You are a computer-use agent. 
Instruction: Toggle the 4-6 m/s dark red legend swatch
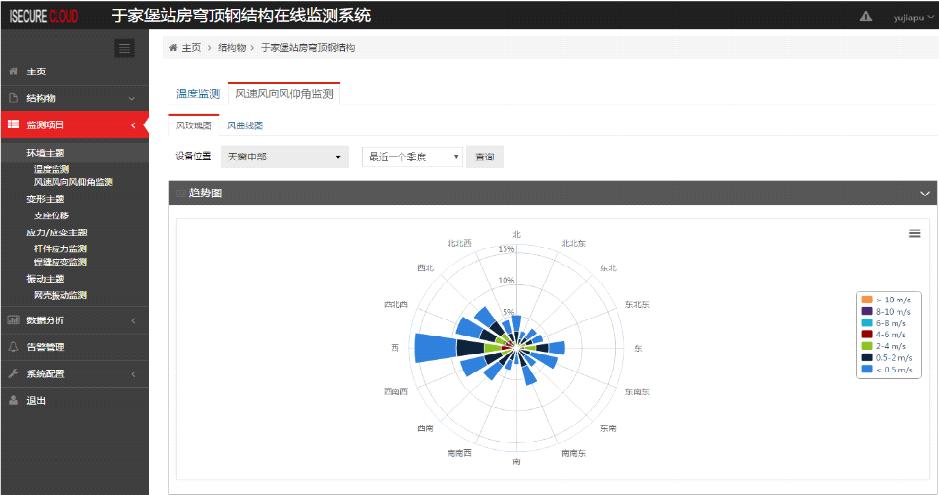[867, 334]
